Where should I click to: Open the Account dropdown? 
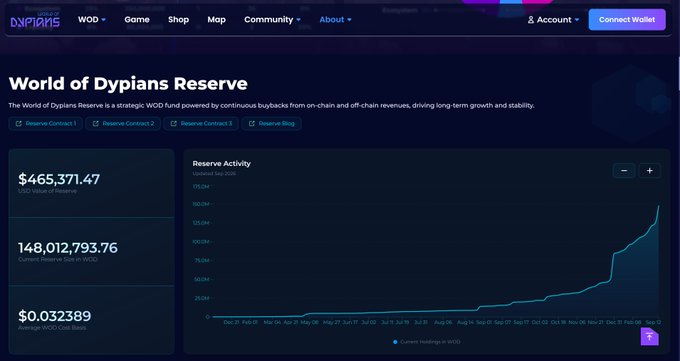[553, 20]
